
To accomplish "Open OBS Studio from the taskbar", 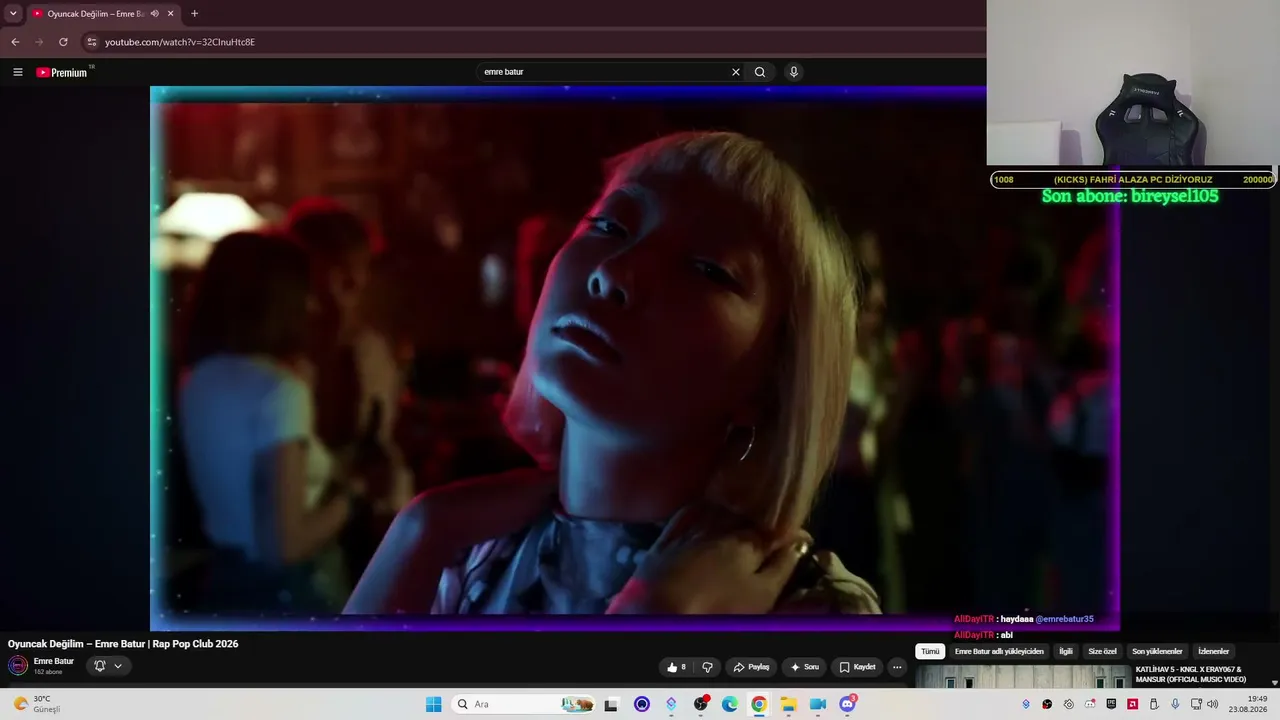I will pos(701,704).
